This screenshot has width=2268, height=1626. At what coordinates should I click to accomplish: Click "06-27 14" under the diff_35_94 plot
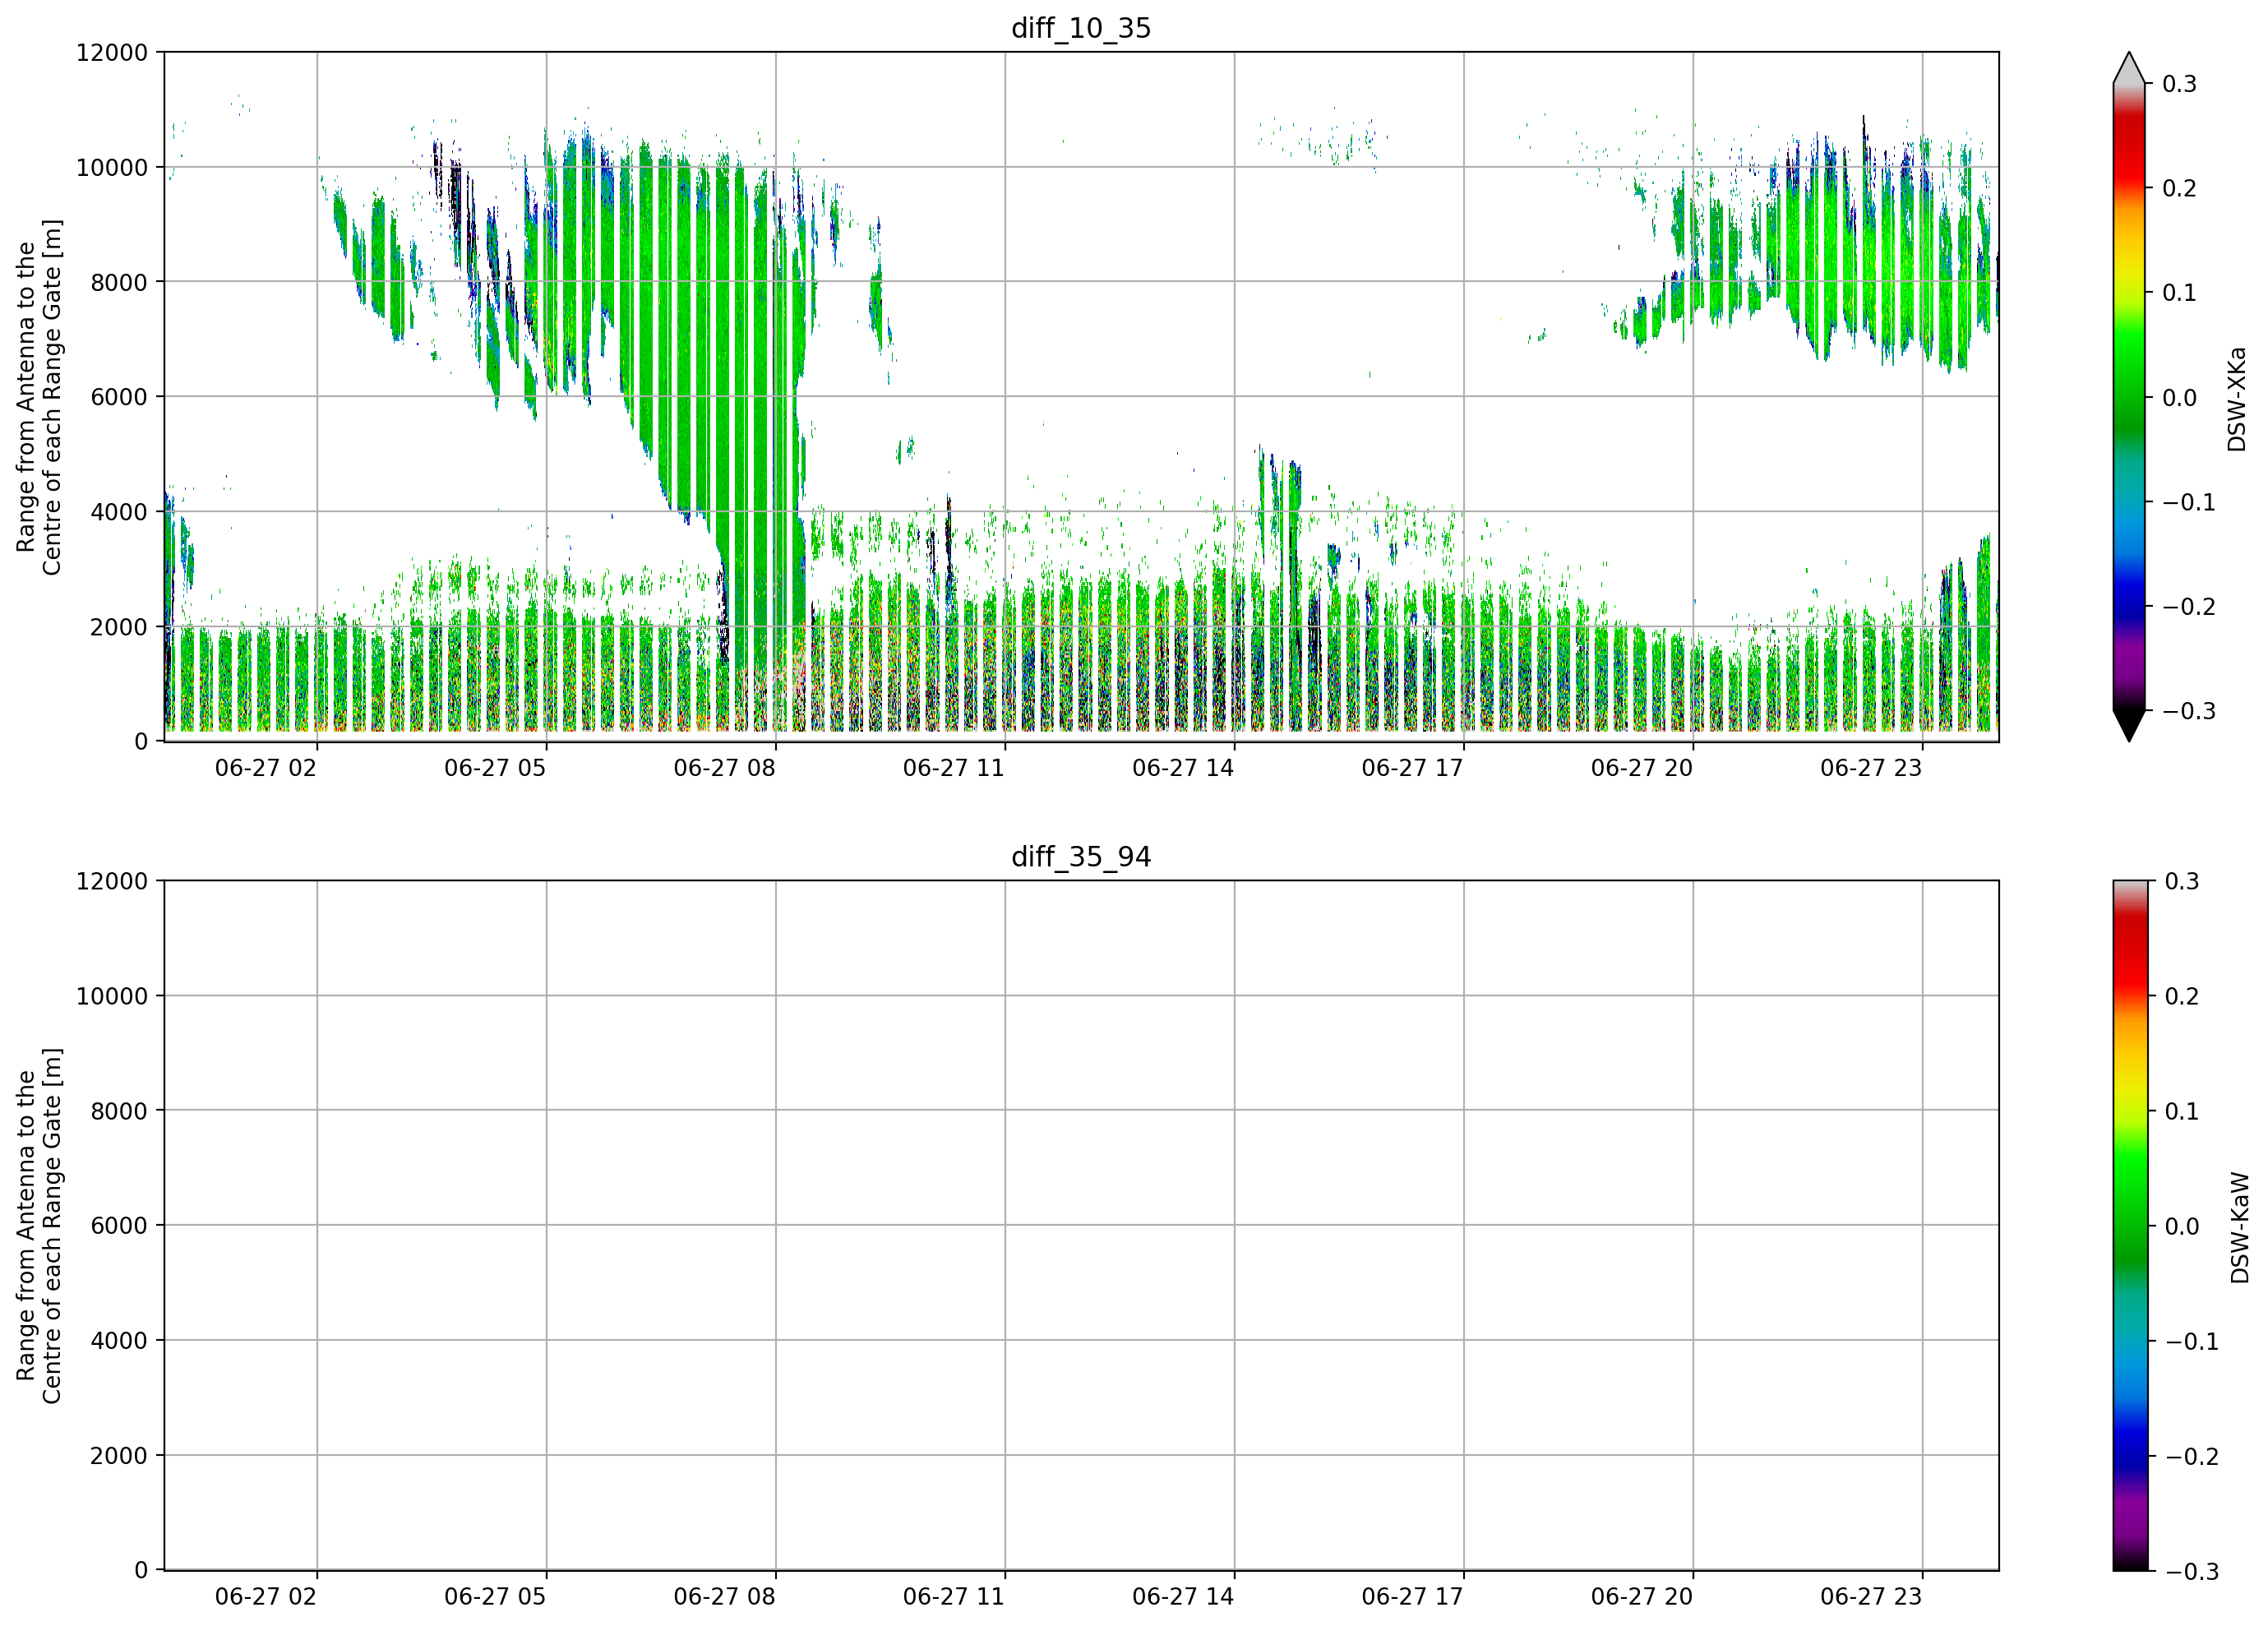[x=1183, y=1597]
